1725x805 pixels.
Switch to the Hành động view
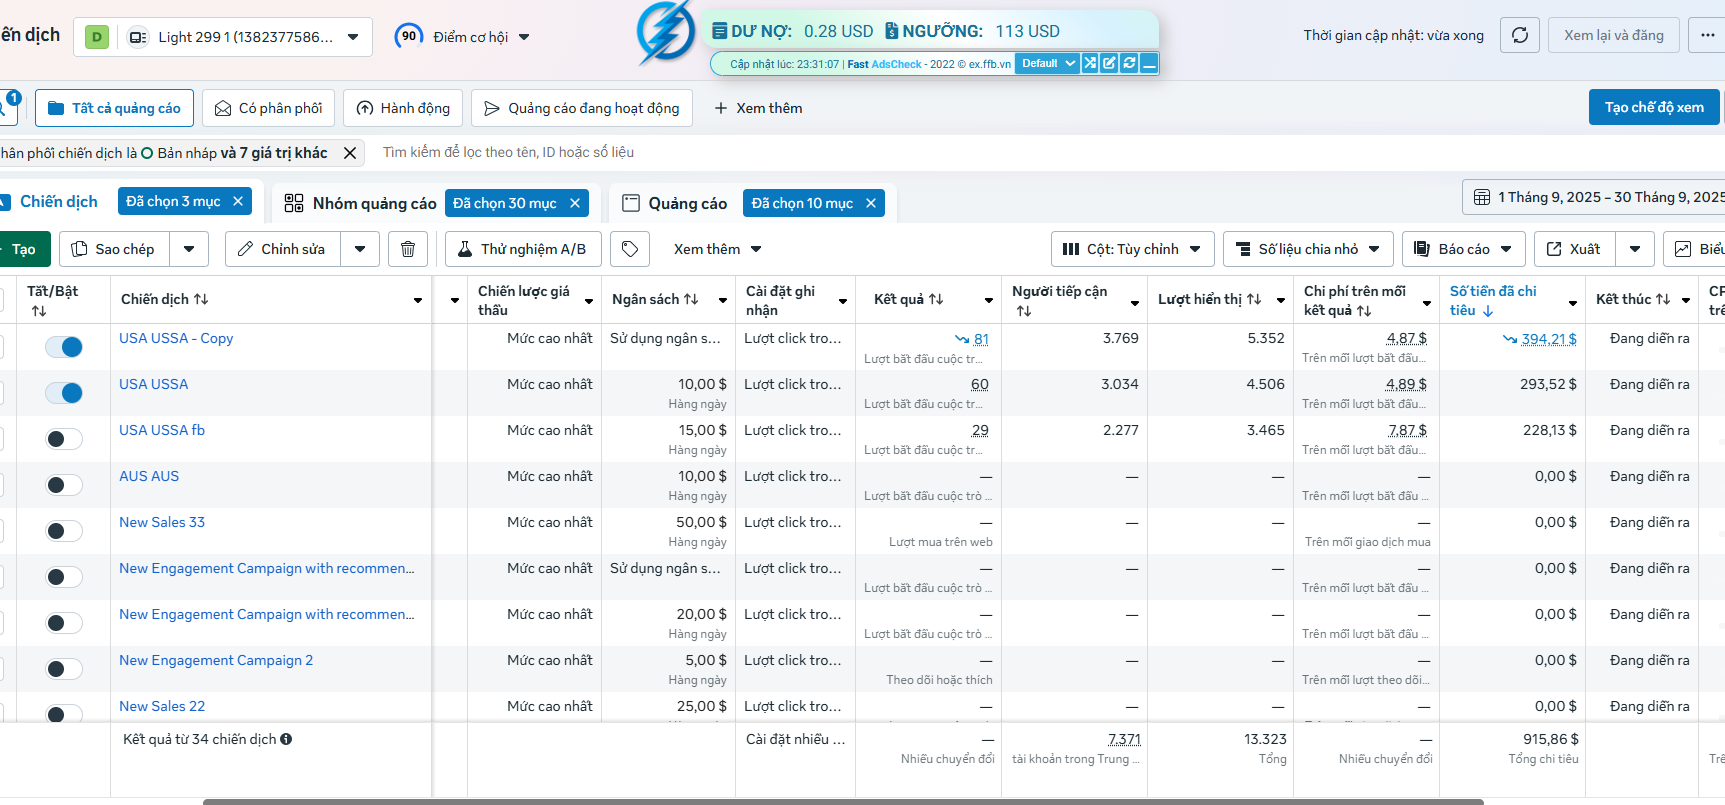click(x=403, y=108)
